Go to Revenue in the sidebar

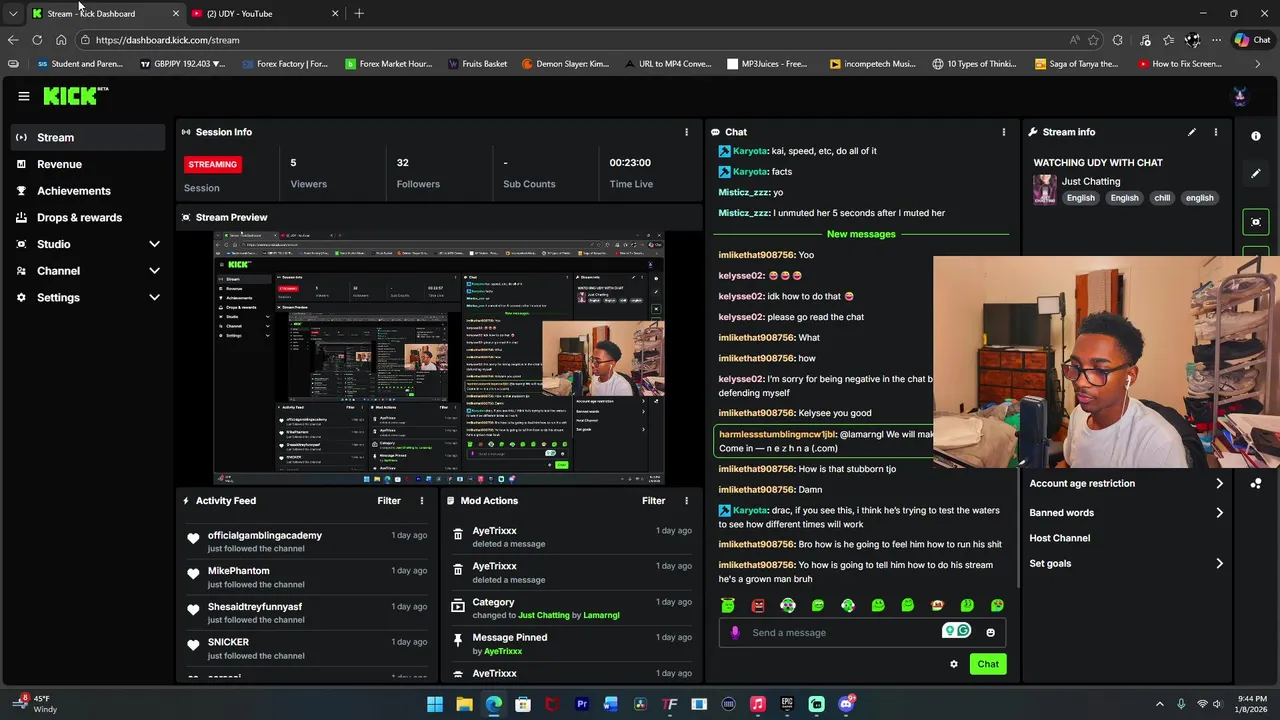[x=88, y=164]
